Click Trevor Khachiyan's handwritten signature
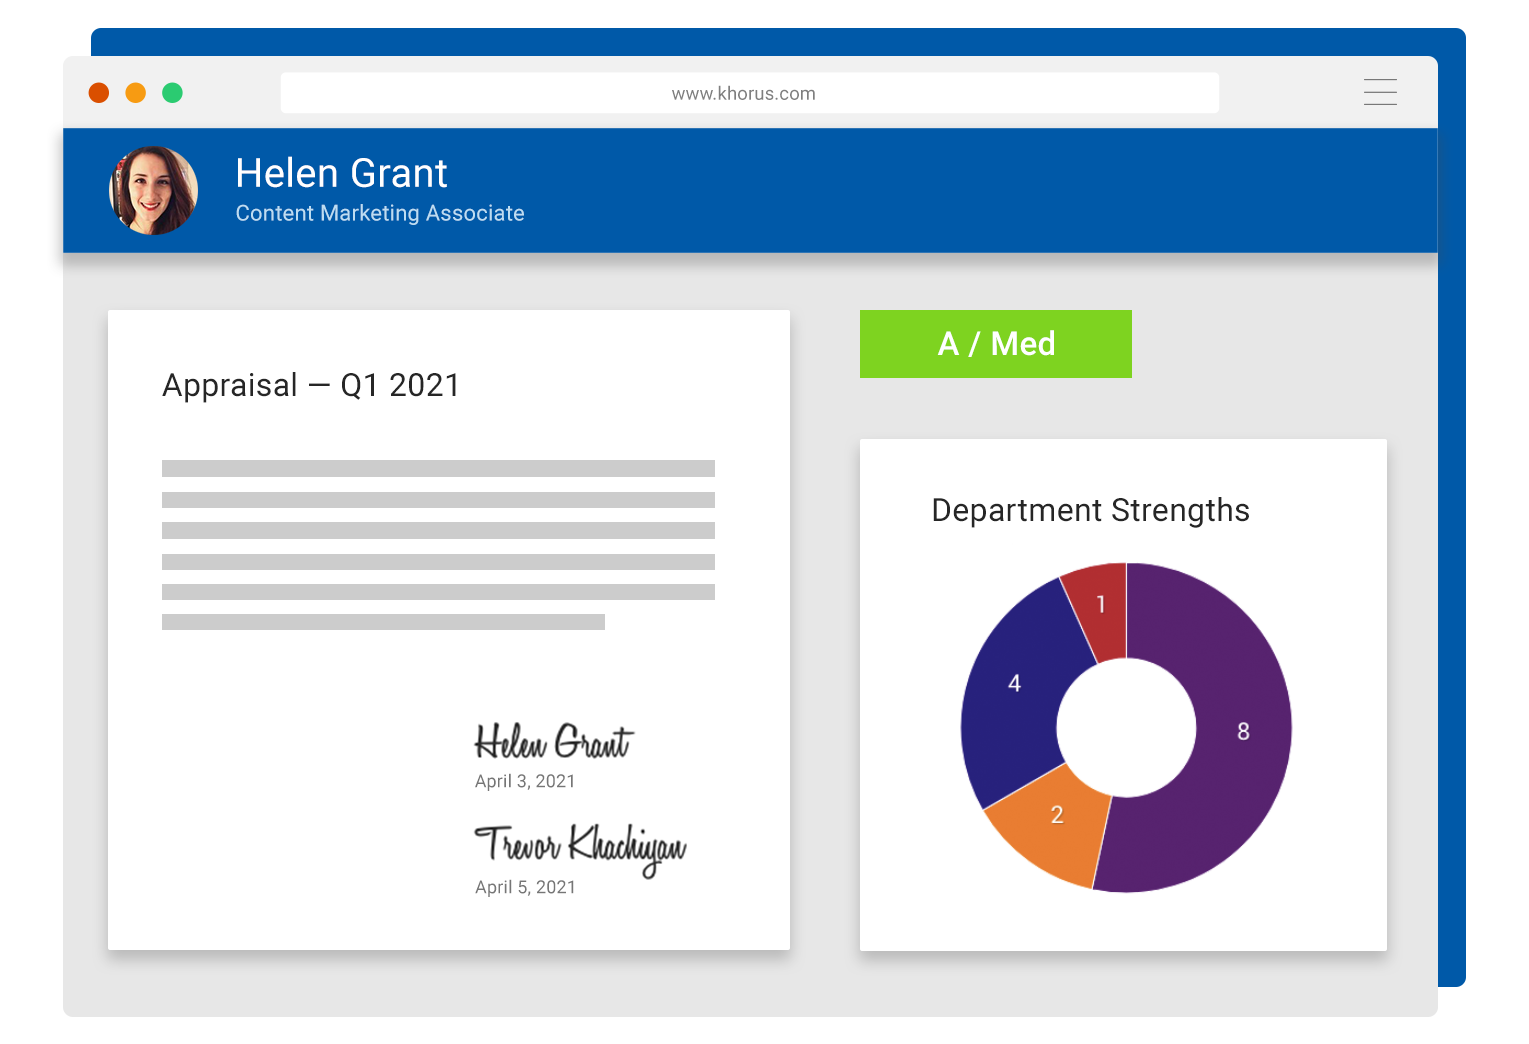This screenshot has height=1044, width=1529. tap(580, 847)
